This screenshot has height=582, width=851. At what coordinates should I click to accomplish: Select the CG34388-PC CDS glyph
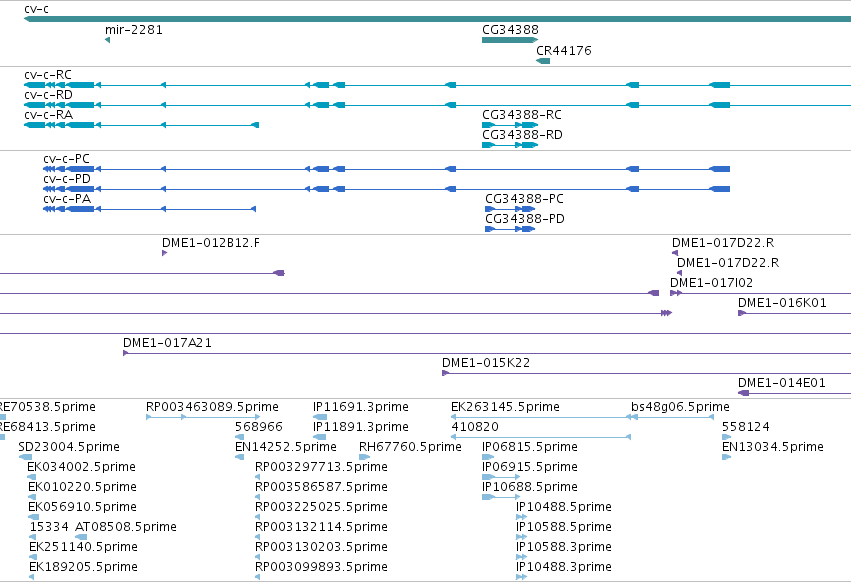[x=510, y=209]
